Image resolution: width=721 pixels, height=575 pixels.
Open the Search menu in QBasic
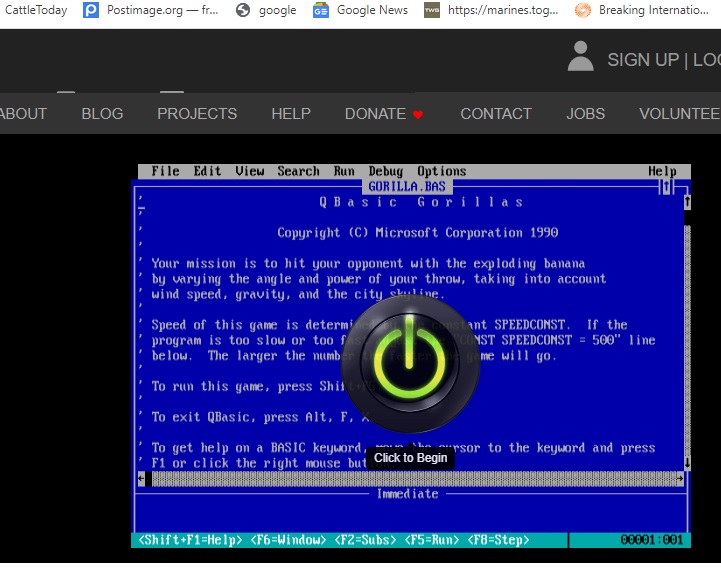pos(298,171)
